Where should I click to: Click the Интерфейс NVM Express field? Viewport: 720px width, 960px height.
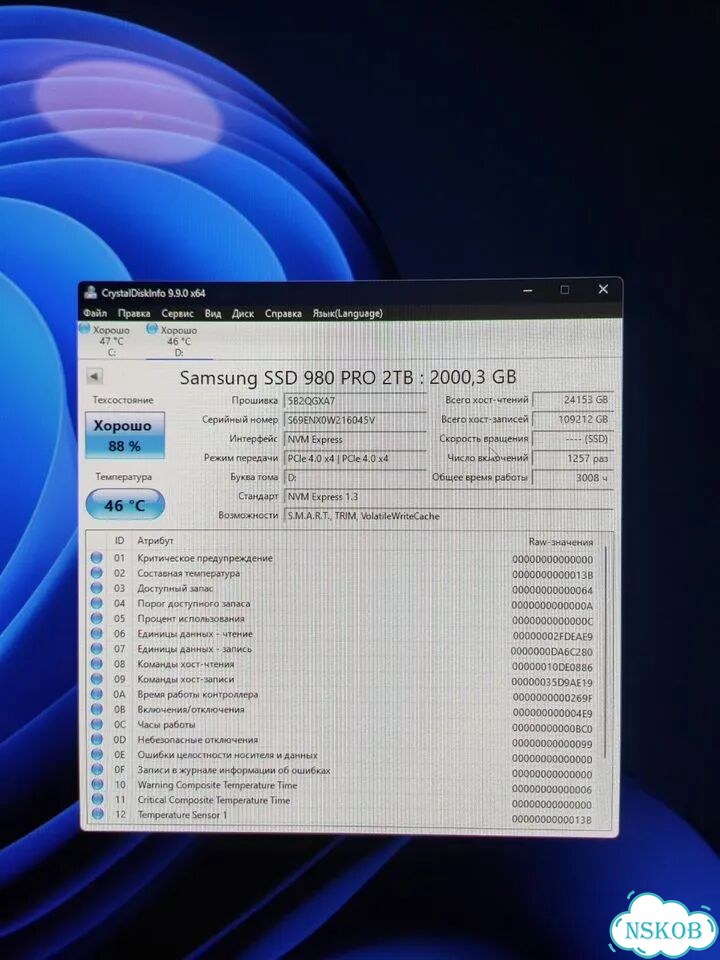pyautogui.click(x=355, y=439)
